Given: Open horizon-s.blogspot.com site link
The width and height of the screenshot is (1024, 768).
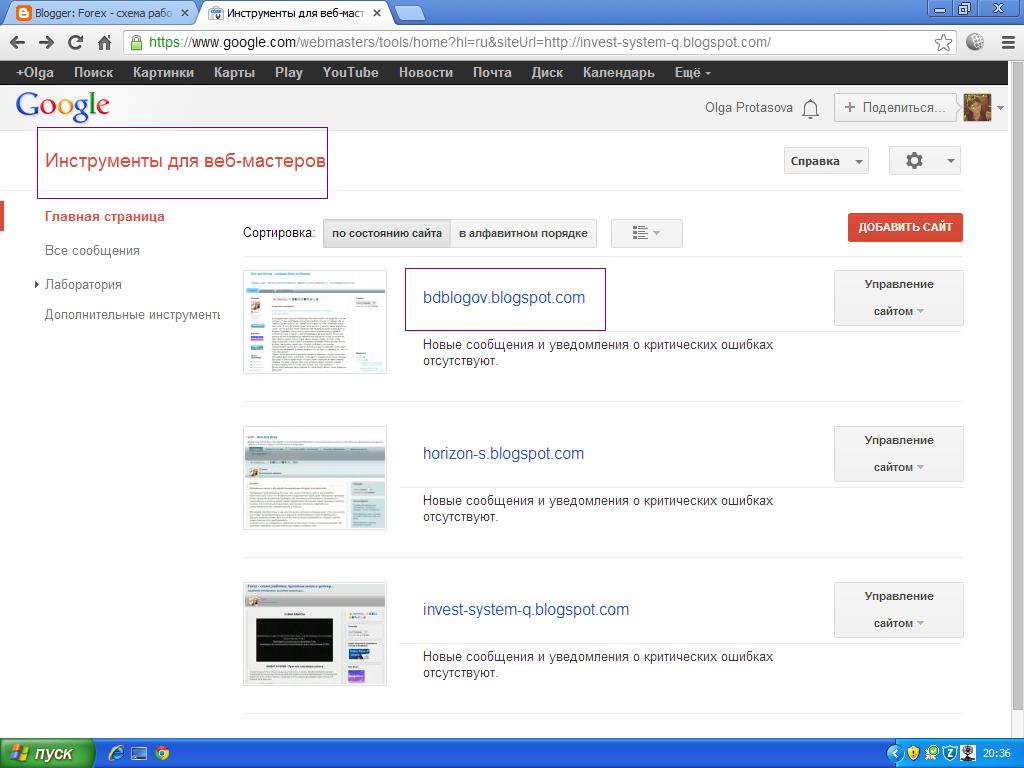Looking at the screenshot, I should point(504,454).
